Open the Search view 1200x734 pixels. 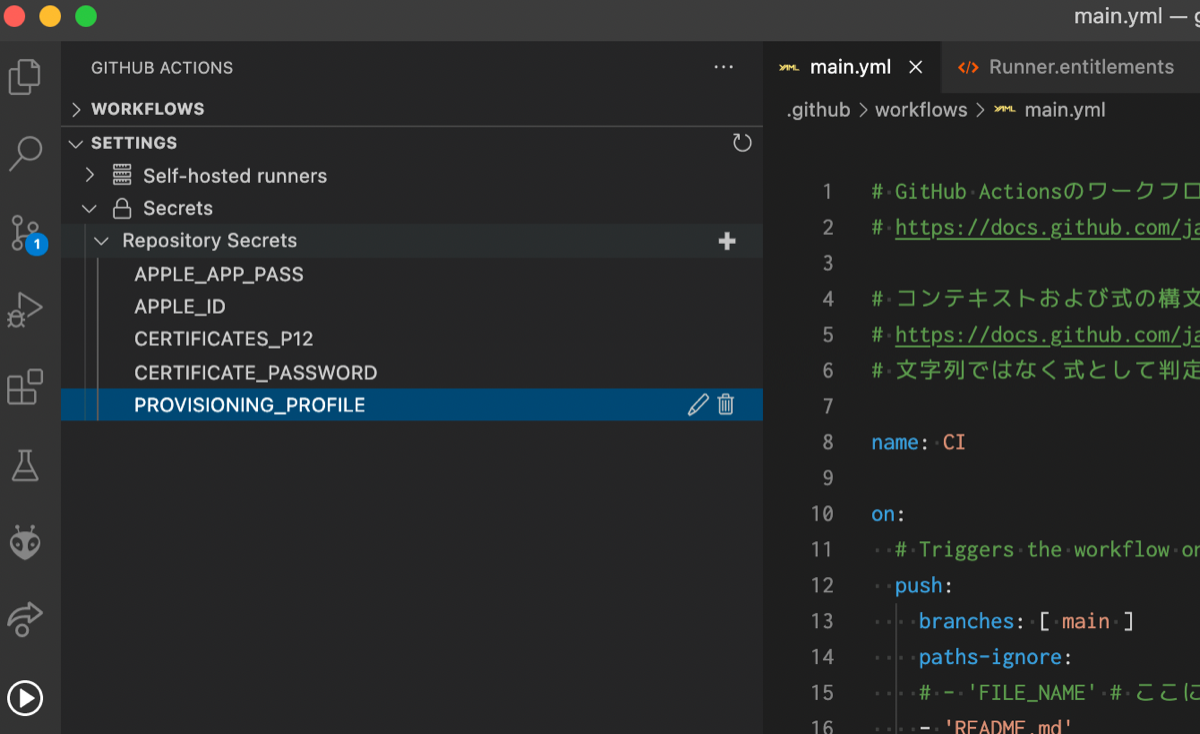pyautogui.click(x=25, y=153)
